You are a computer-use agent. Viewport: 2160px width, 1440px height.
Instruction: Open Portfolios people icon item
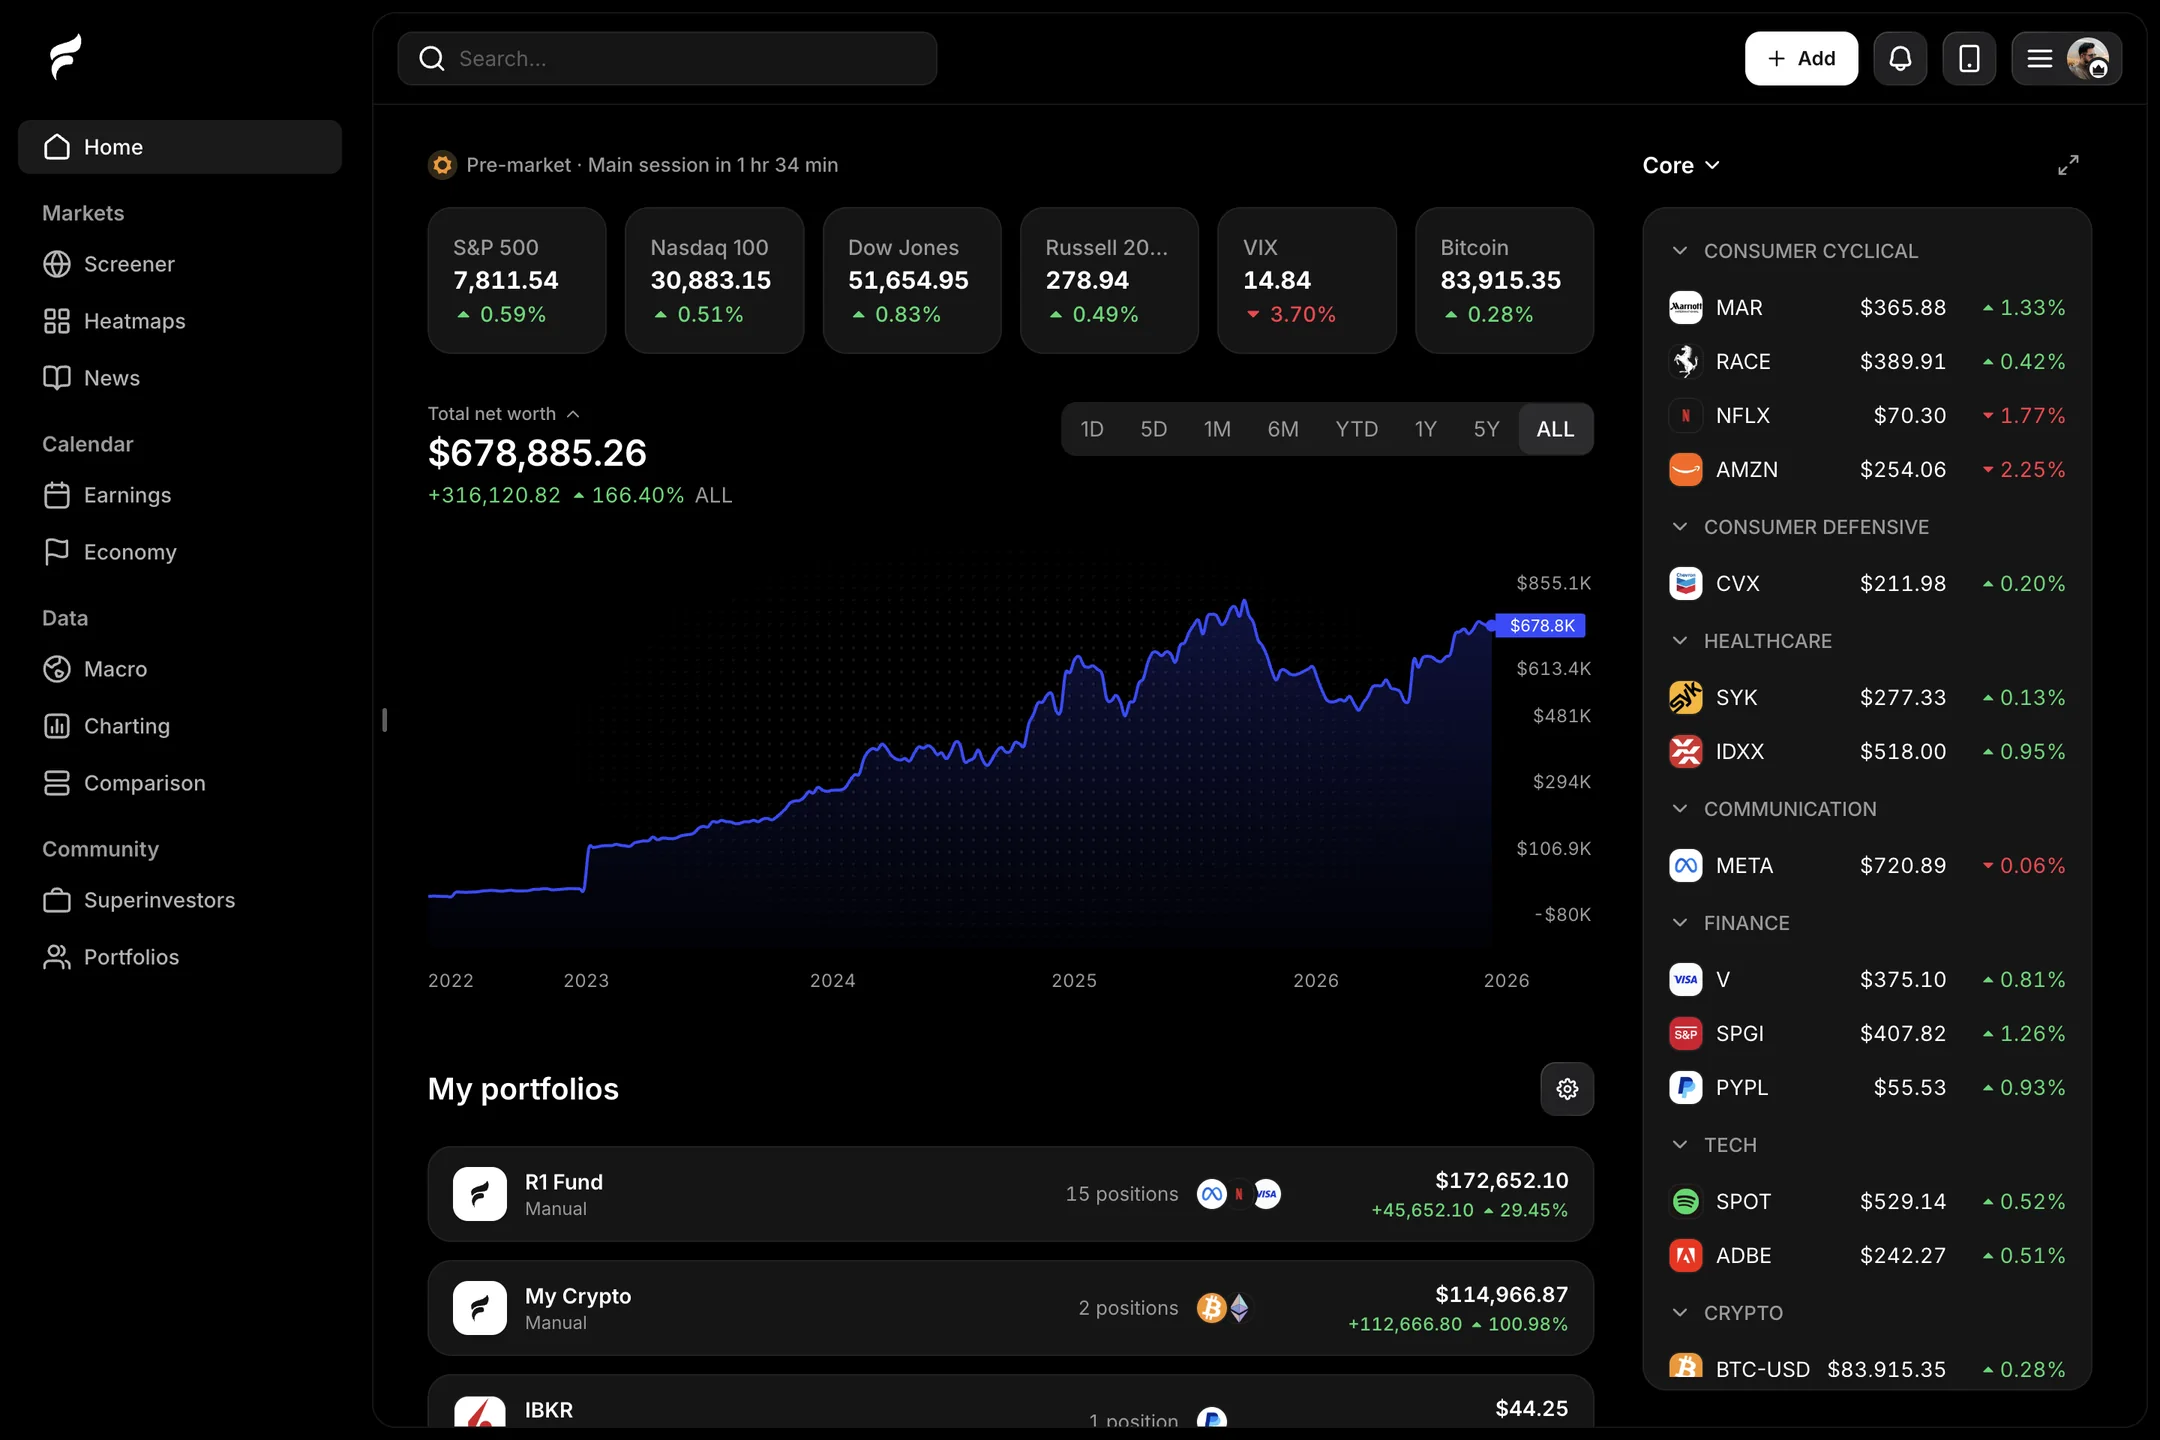tap(57, 957)
